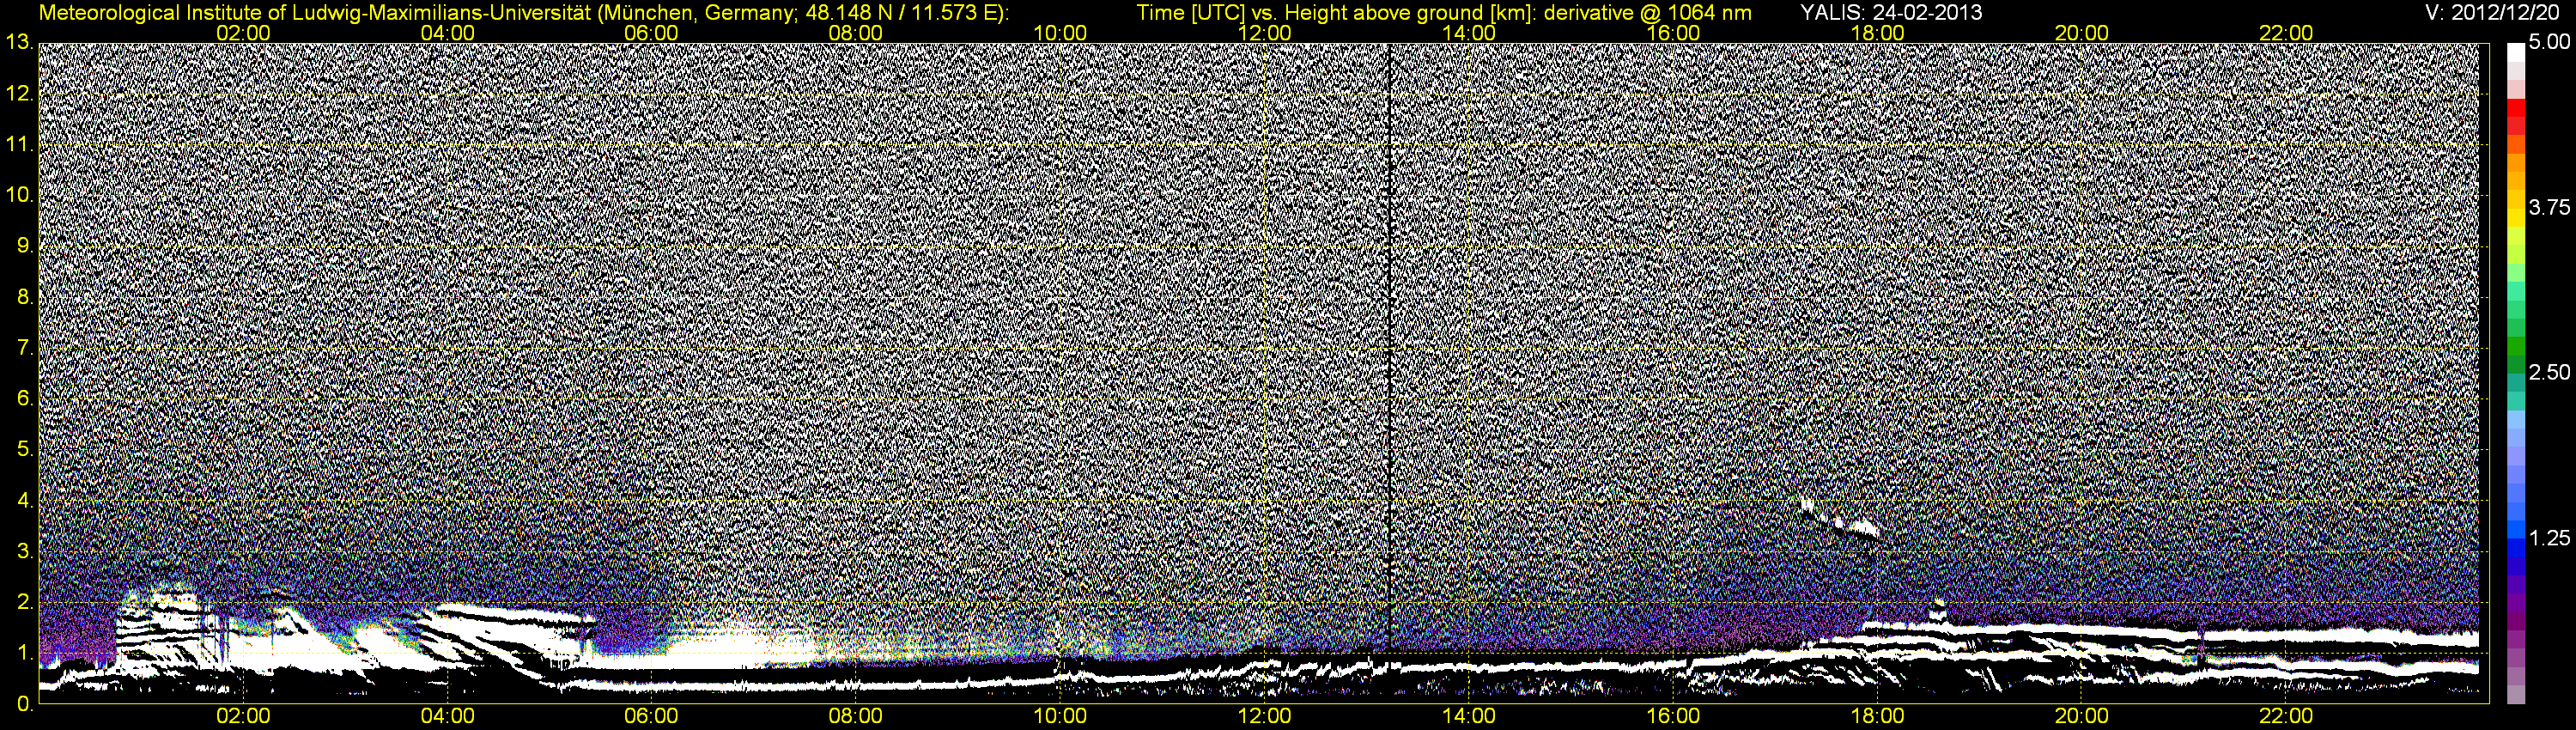Select the München coordinates text 48.148 N / 11.573 E
Viewport: 2576px width, 730px height.
[x=902, y=13]
